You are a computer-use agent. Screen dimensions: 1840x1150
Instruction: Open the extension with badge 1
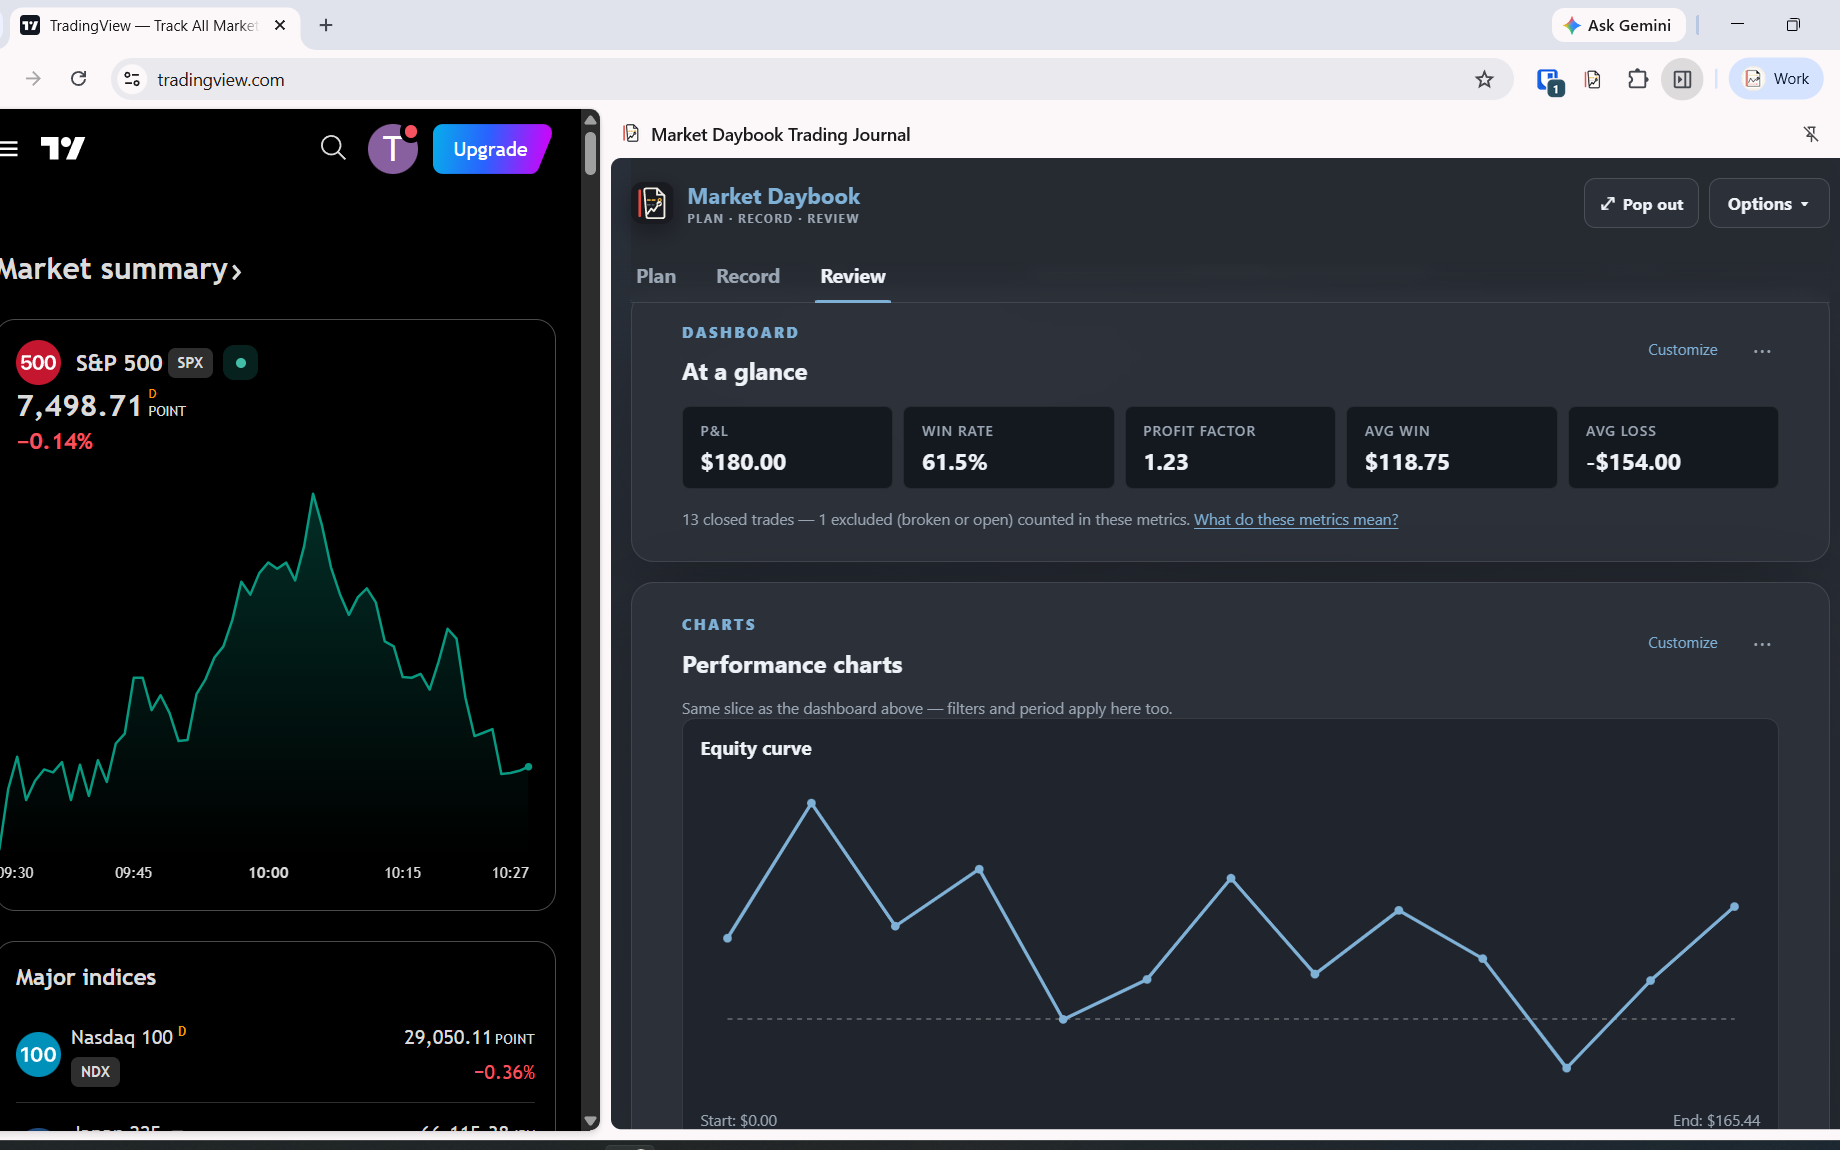coord(1549,80)
